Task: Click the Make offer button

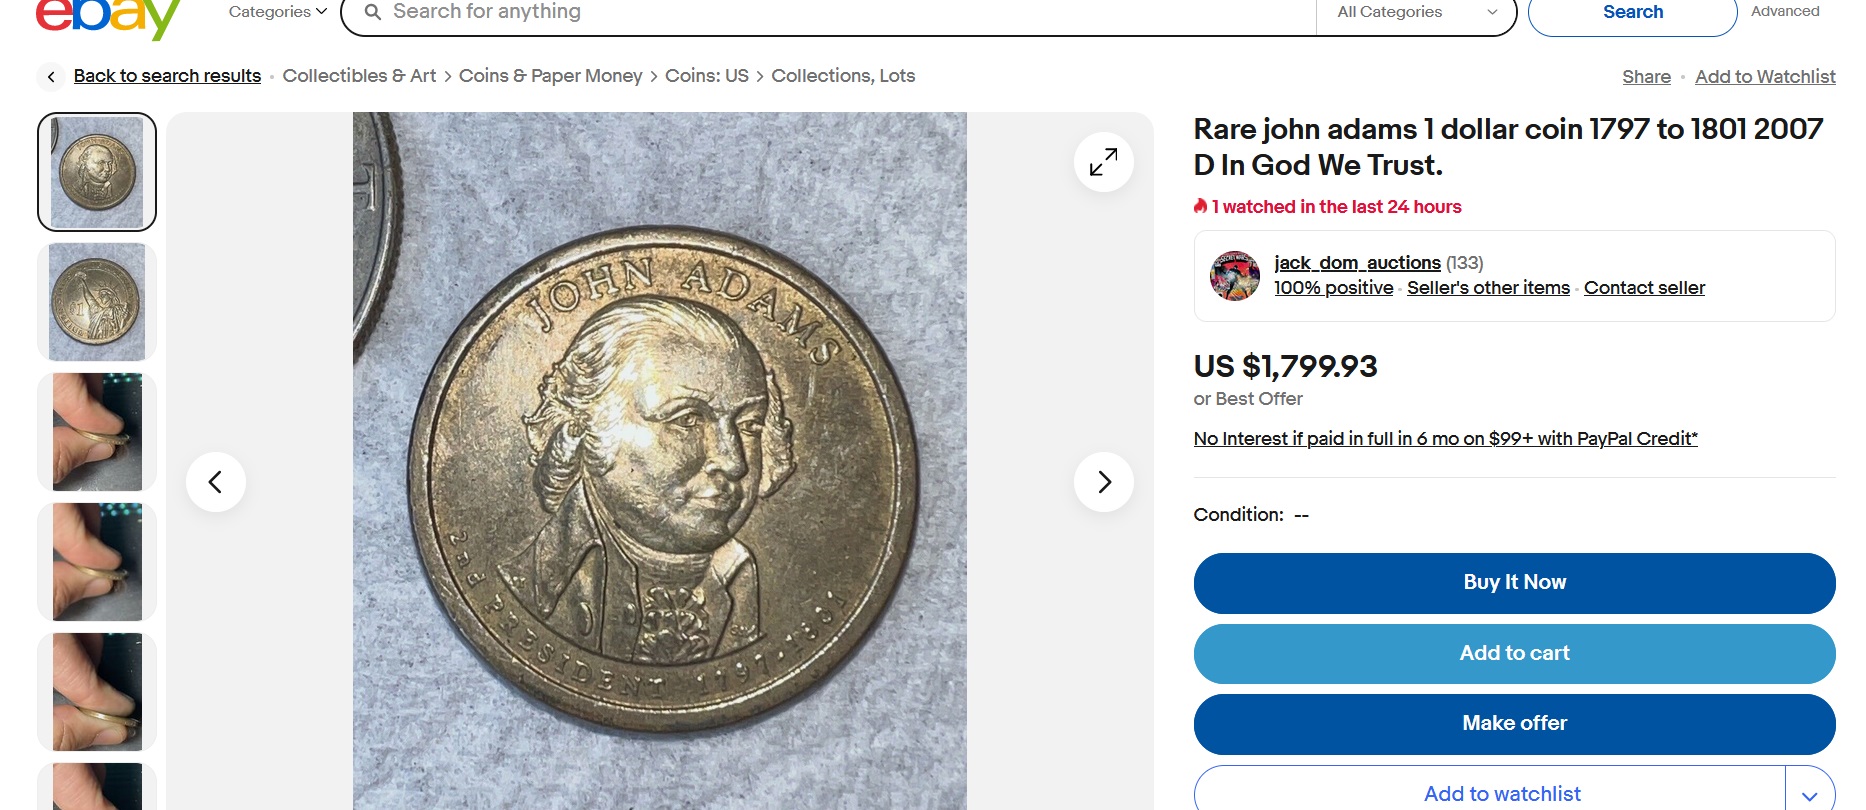Action: pos(1514,724)
